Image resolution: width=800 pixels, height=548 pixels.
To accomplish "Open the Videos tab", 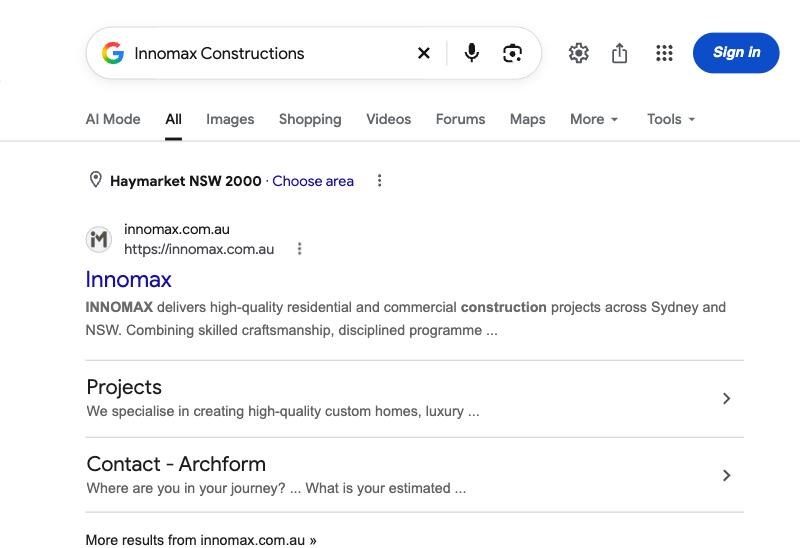I will click(x=389, y=119).
